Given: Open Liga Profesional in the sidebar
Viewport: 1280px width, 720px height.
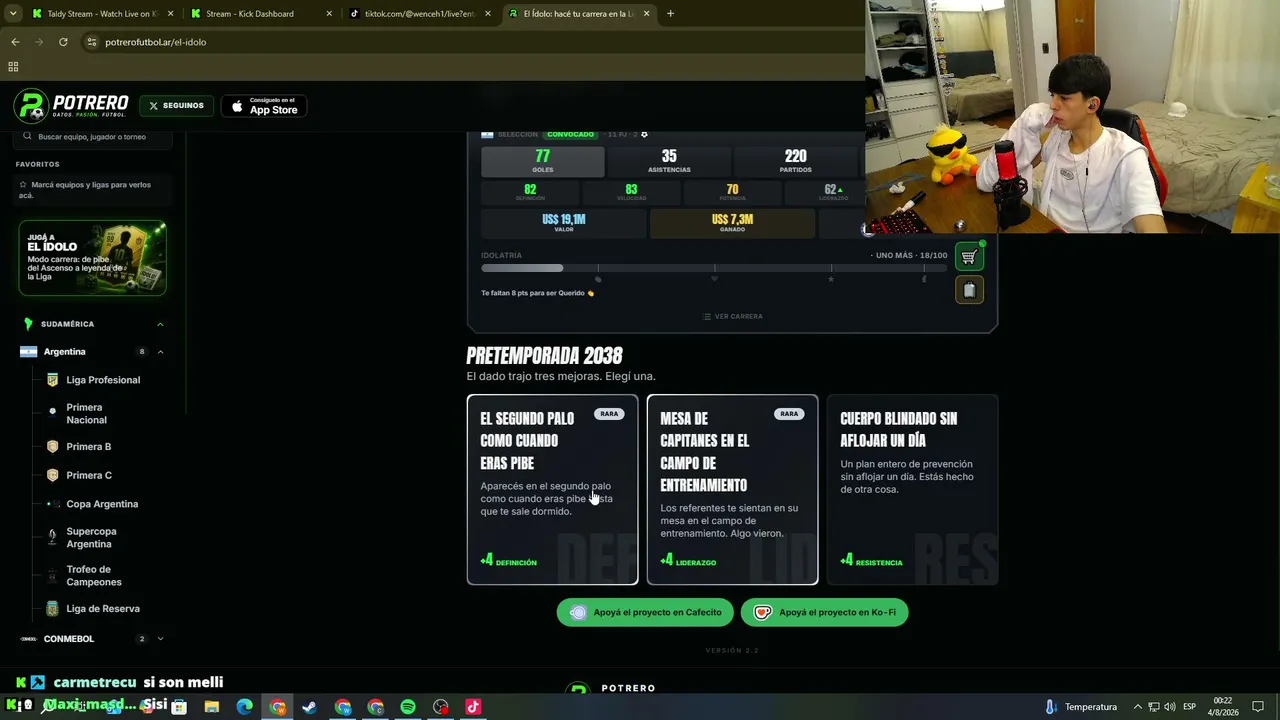Looking at the screenshot, I should tap(103, 380).
